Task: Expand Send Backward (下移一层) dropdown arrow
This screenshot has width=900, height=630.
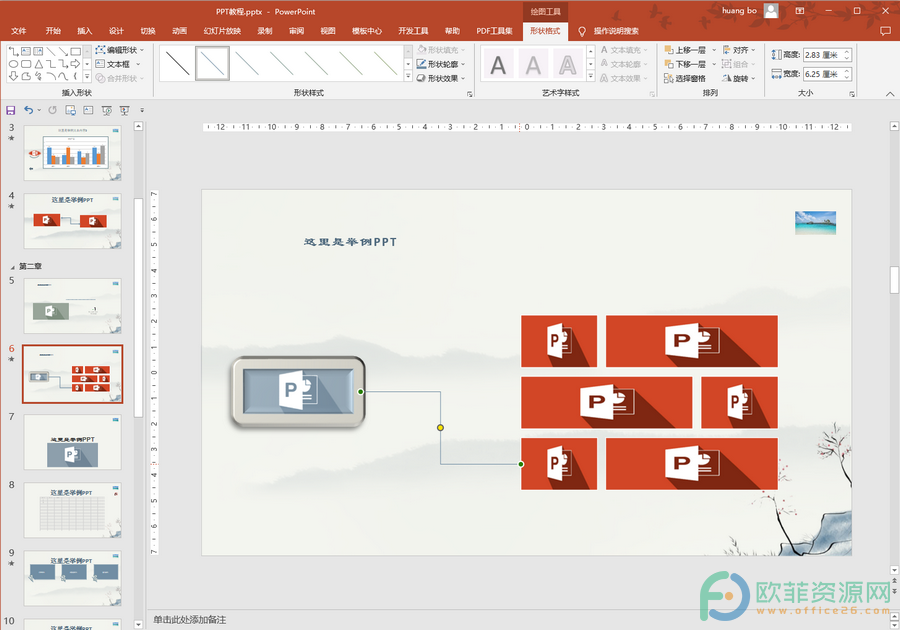Action: 714,64
